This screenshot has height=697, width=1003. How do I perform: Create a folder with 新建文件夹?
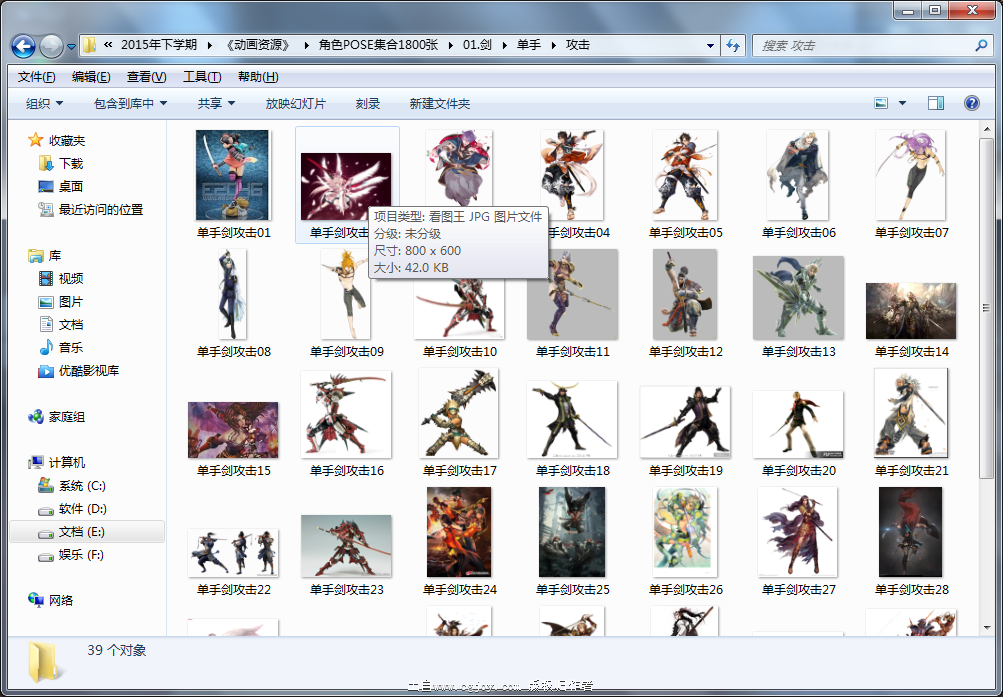pos(439,104)
